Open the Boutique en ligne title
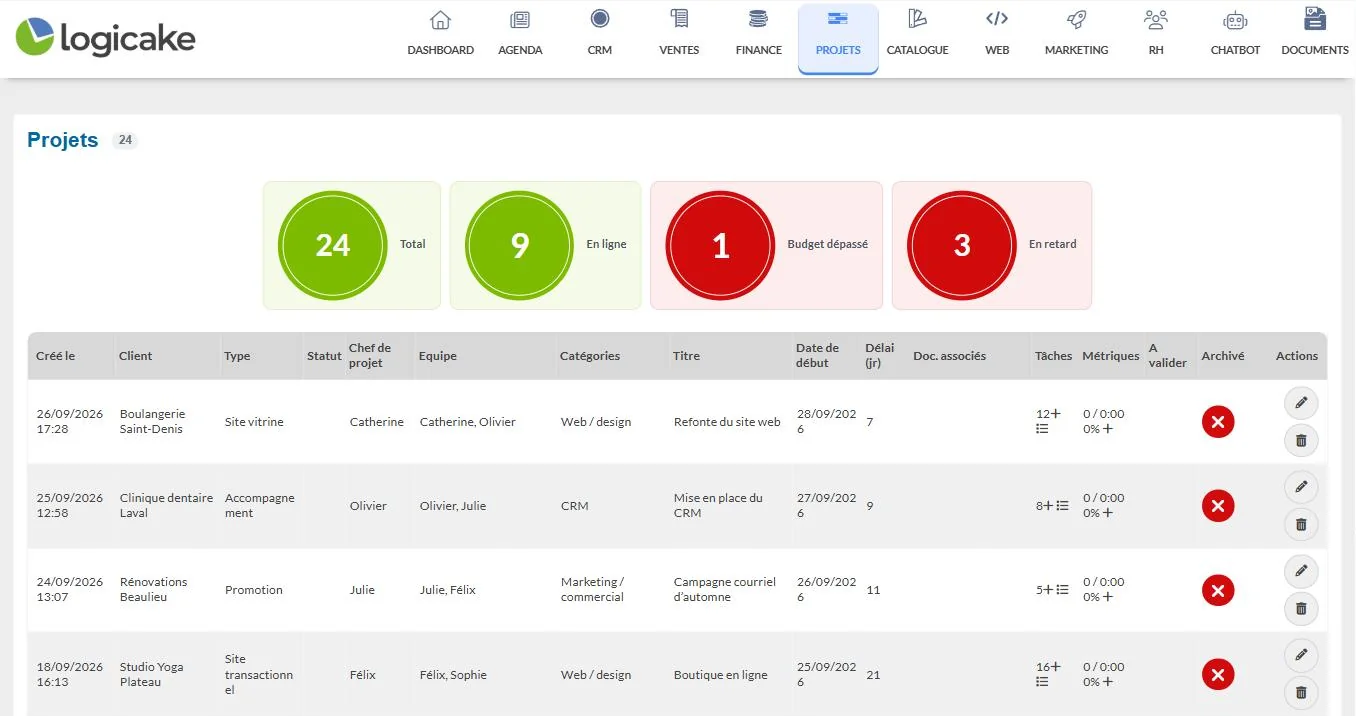 coord(721,675)
